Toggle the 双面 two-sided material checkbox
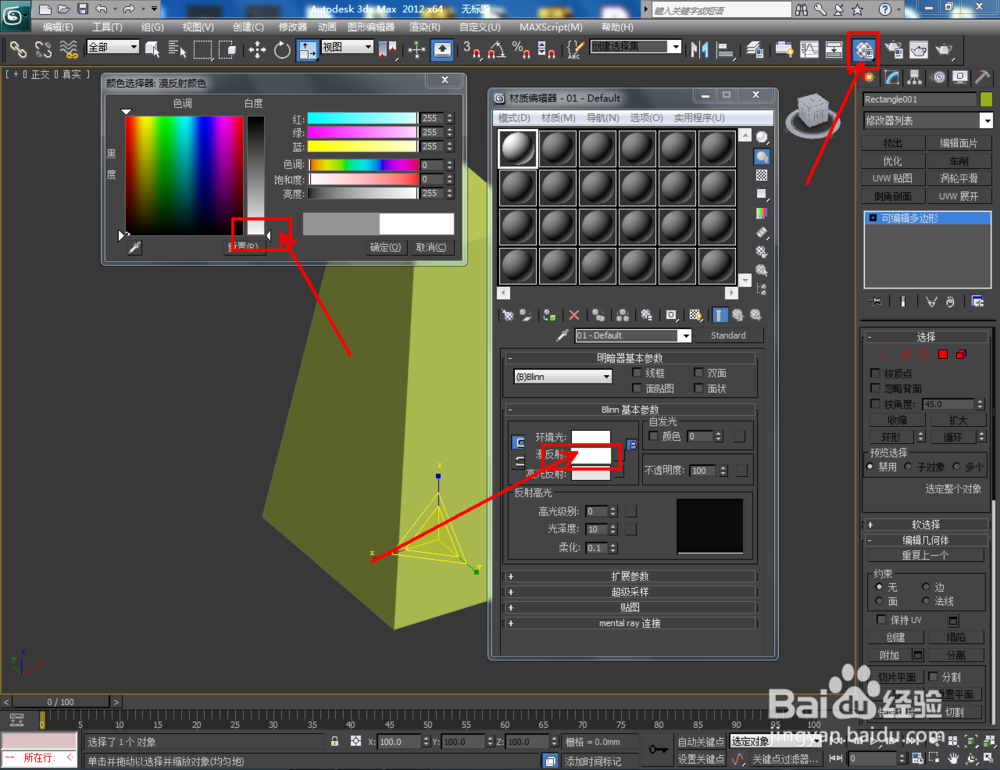Image resolution: width=1000 pixels, height=770 pixels. [x=700, y=374]
